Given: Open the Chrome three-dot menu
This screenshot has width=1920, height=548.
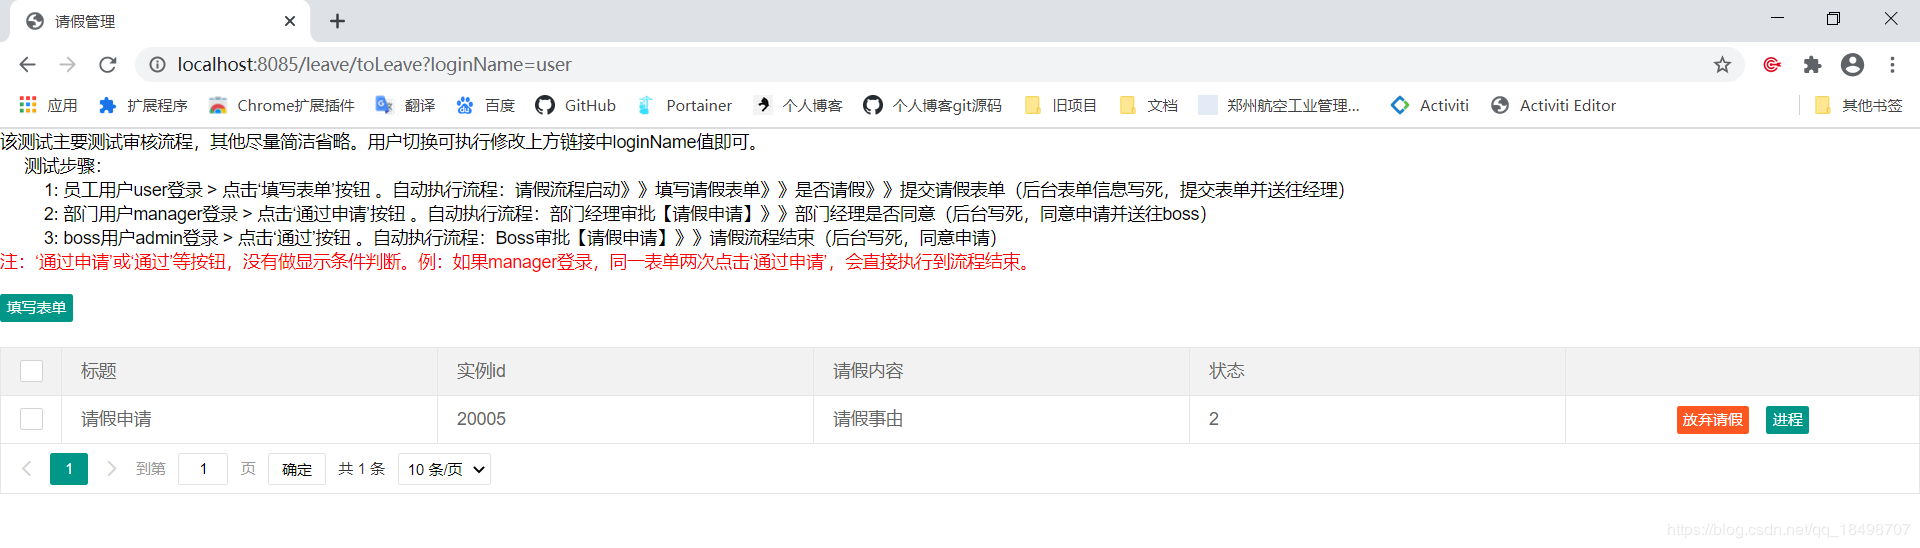Looking at the screenshot, I should click(x=1892, y=65).
